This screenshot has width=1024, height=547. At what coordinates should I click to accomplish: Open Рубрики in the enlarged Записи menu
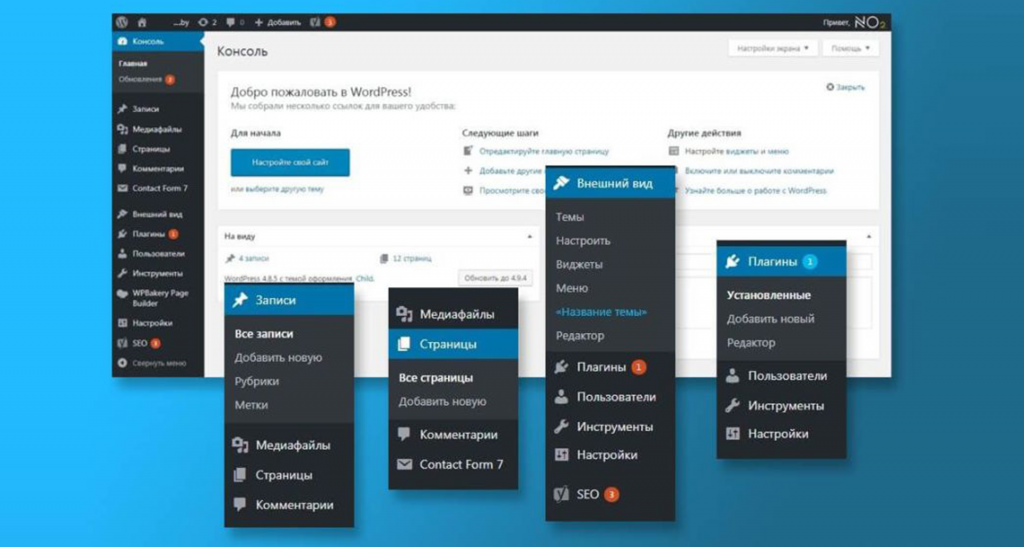257,381
